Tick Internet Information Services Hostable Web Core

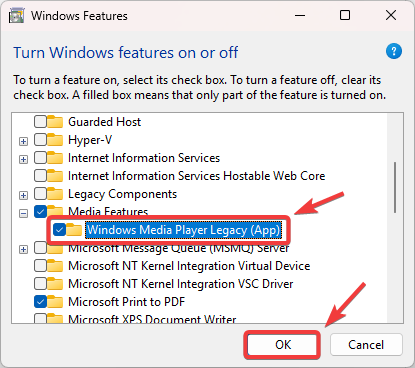coord(40,176)
